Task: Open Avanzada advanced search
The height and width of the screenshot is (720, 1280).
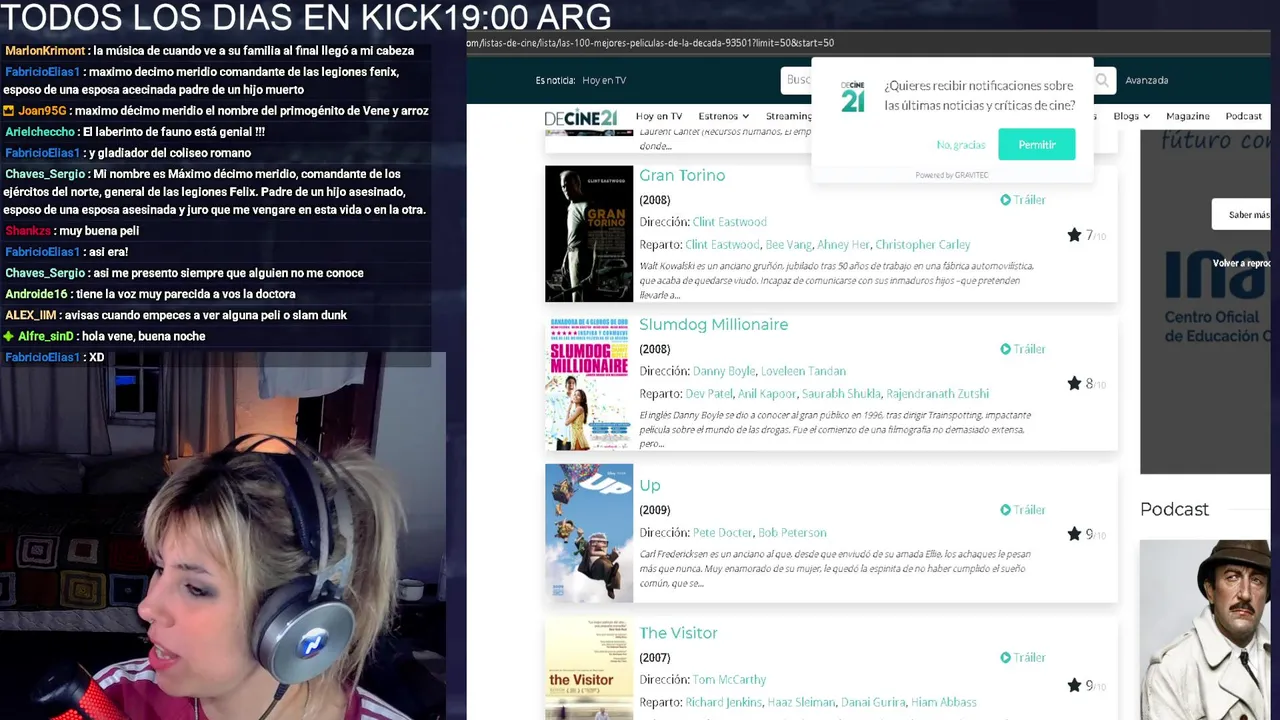Action: [x=1147, y=80]
